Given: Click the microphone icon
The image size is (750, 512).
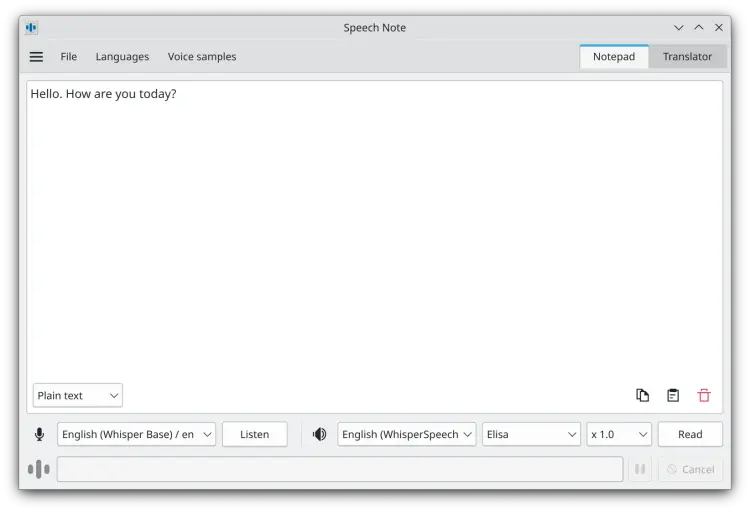Looking at the screenshot, I should [40, 434].
